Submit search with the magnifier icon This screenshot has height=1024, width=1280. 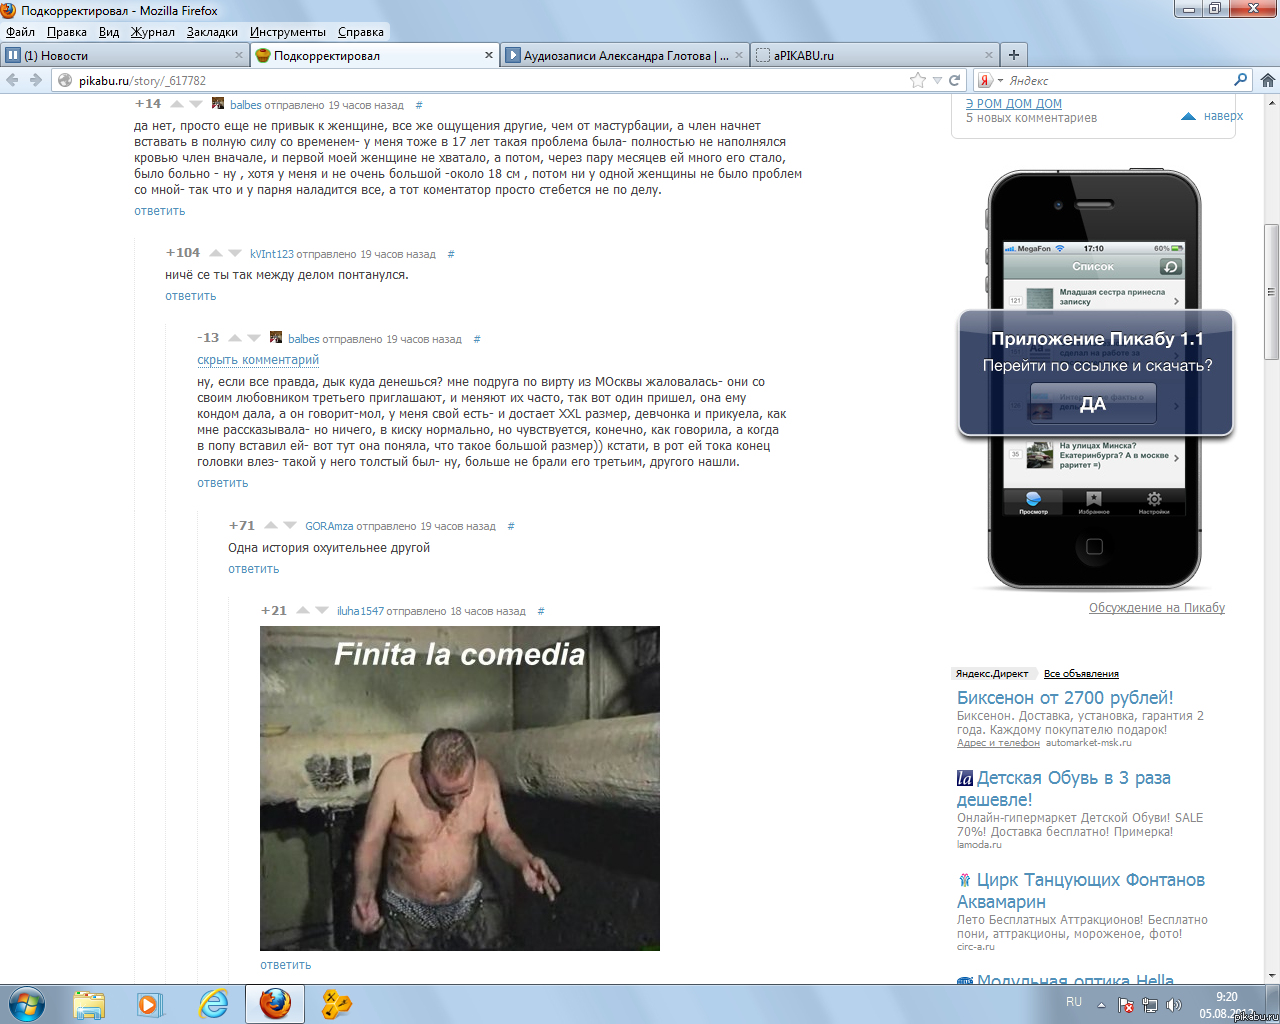click(x=1241, y=80)
